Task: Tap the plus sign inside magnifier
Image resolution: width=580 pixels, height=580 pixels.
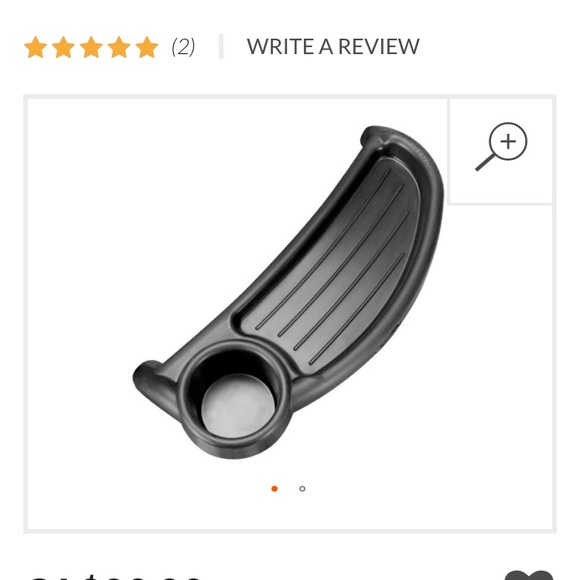Action: [508, 141]
